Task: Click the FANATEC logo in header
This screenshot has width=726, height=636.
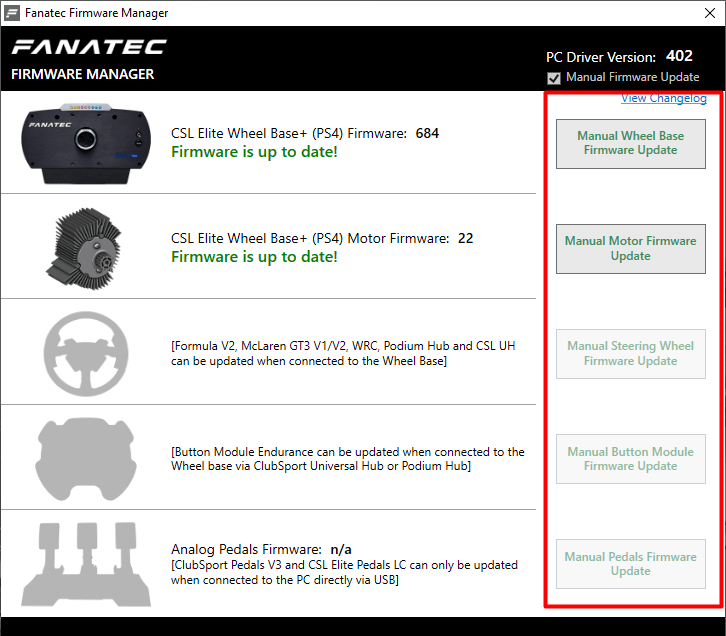Action: point(89,47)
